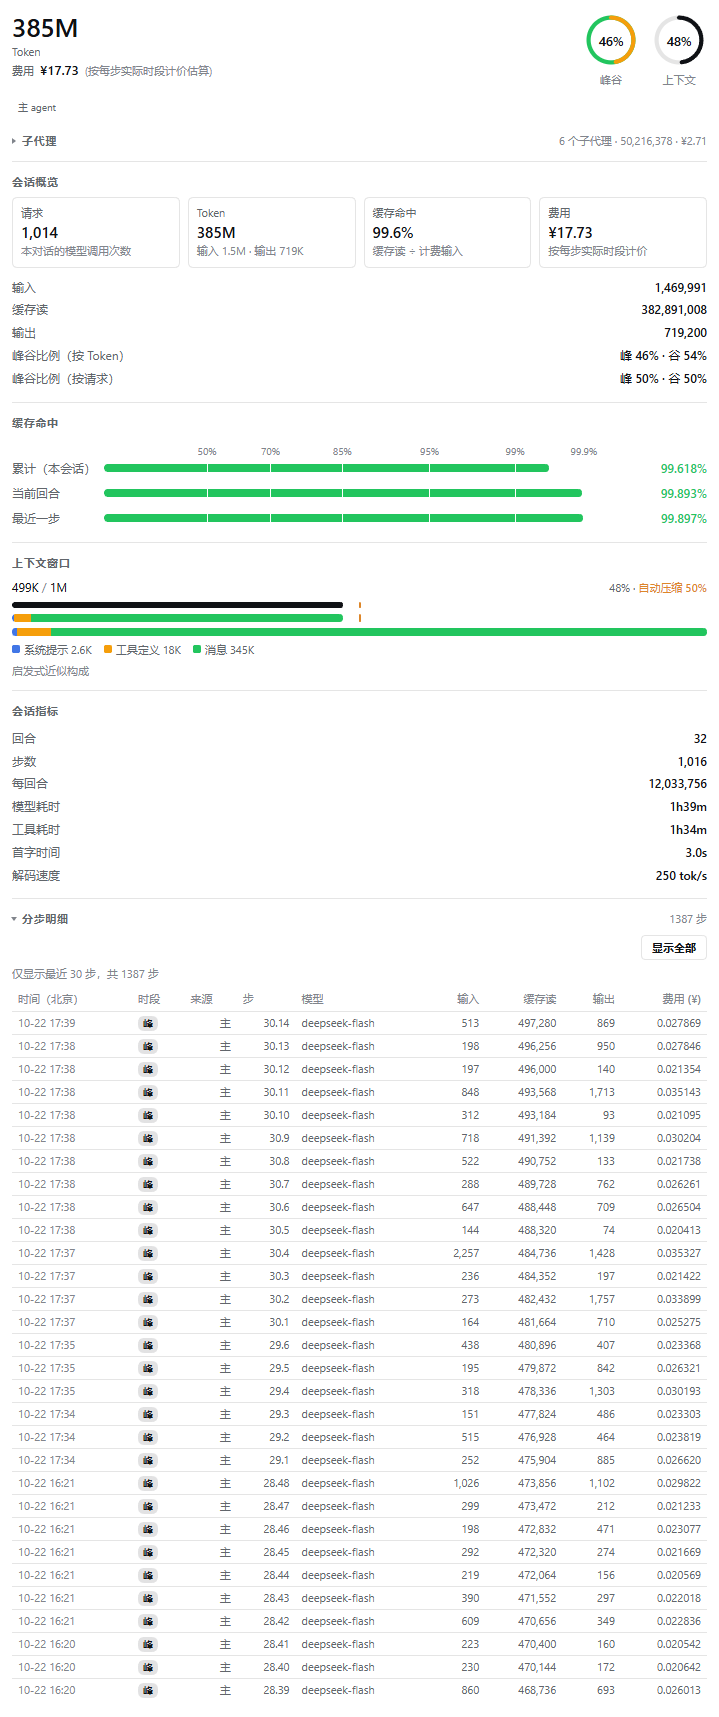This screenshot has width=719, height=1717.
Task: Click the 累计(本会话) cache hit bar
Action: coord(327,468)
